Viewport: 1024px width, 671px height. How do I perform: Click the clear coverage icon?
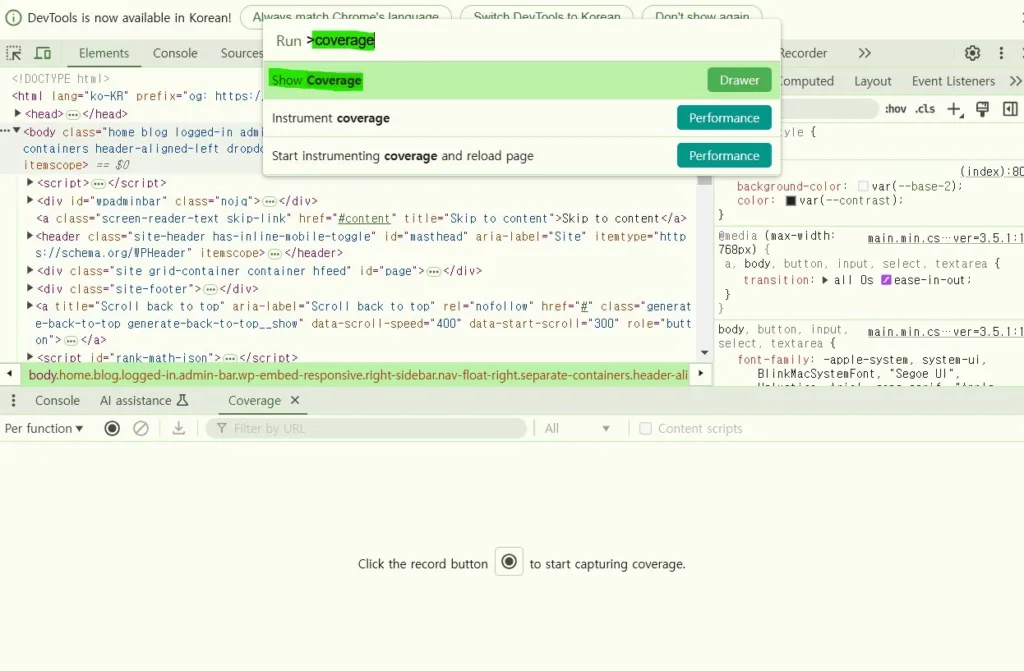[141, 428]
